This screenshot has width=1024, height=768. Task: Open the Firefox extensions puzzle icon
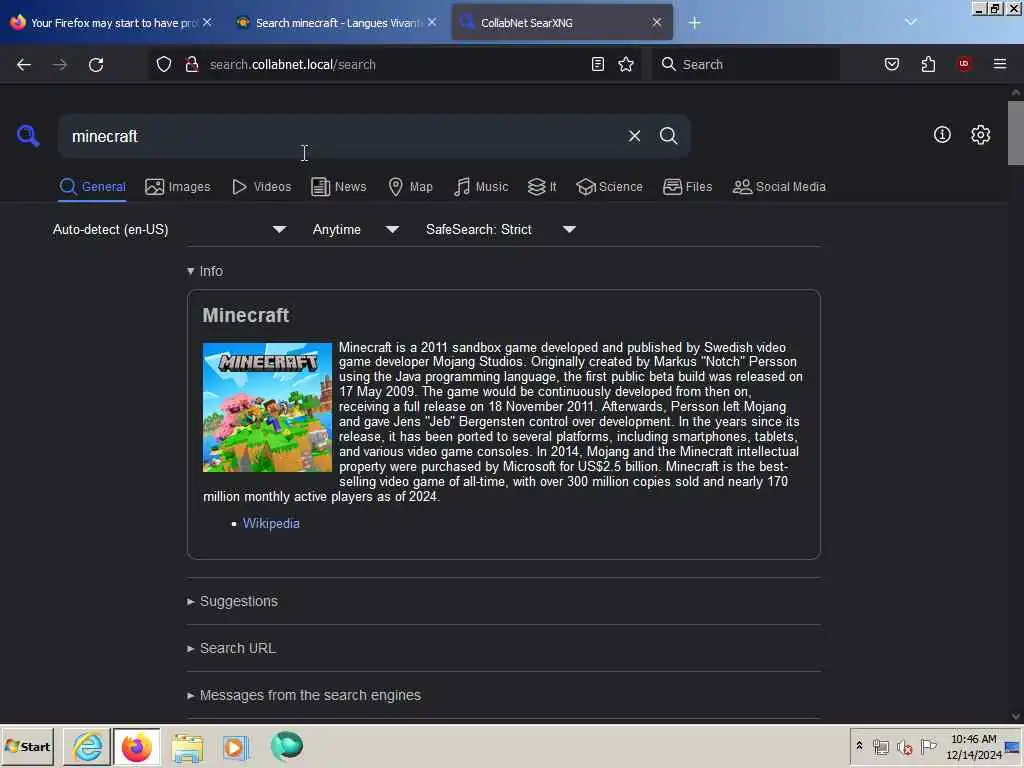(x=928, y=64)
